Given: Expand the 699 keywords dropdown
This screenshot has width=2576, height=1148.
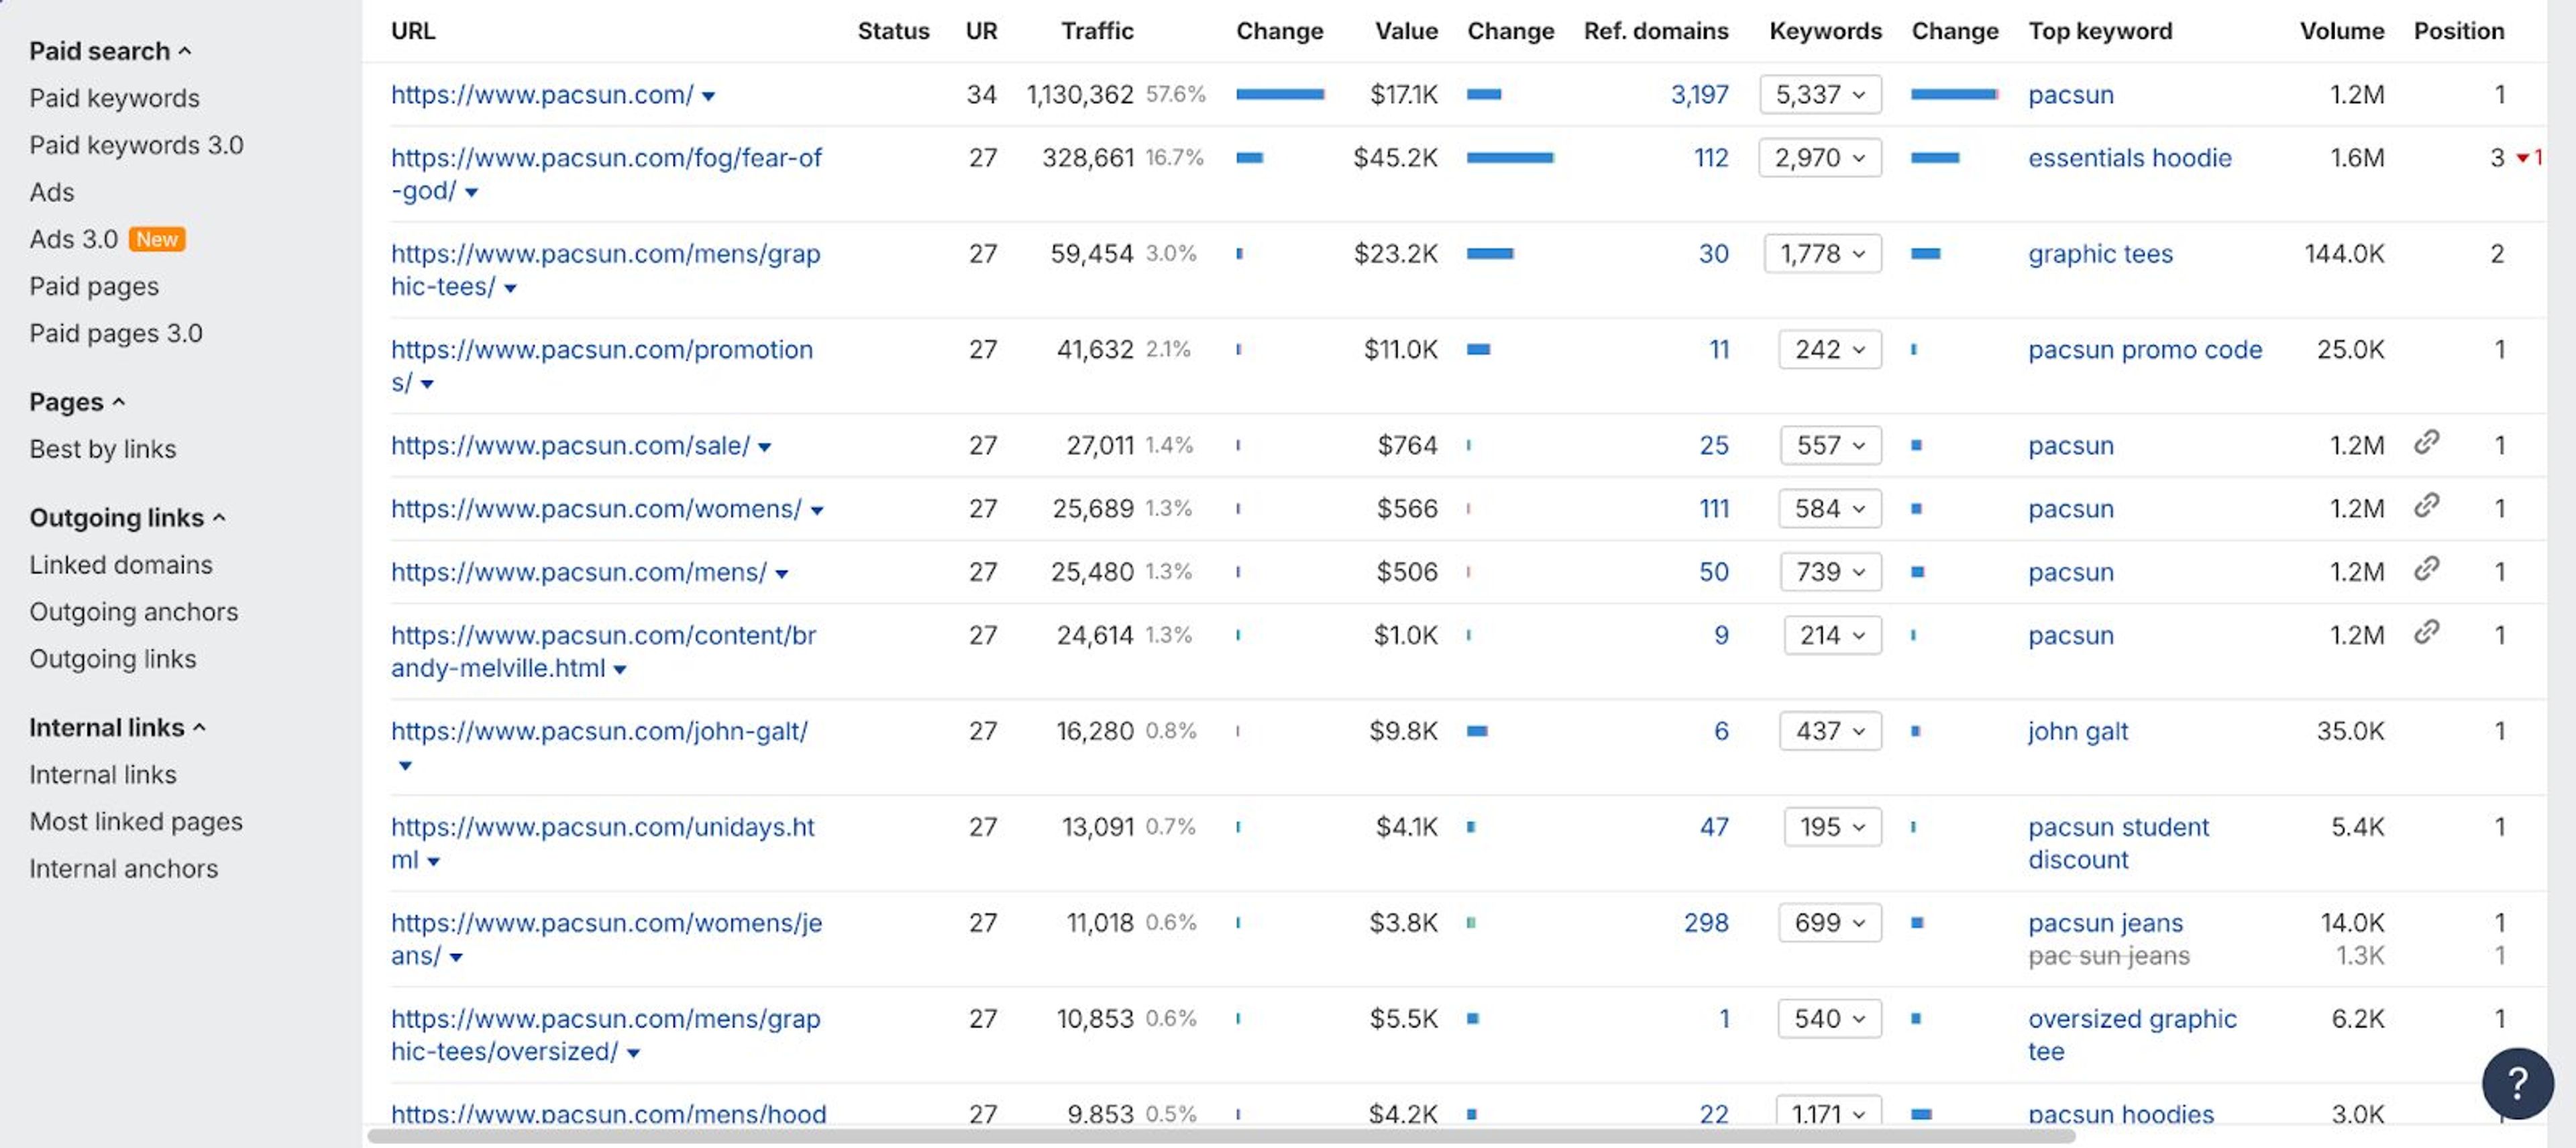Looking at the screenshot, I should (x=1830, y=922).
